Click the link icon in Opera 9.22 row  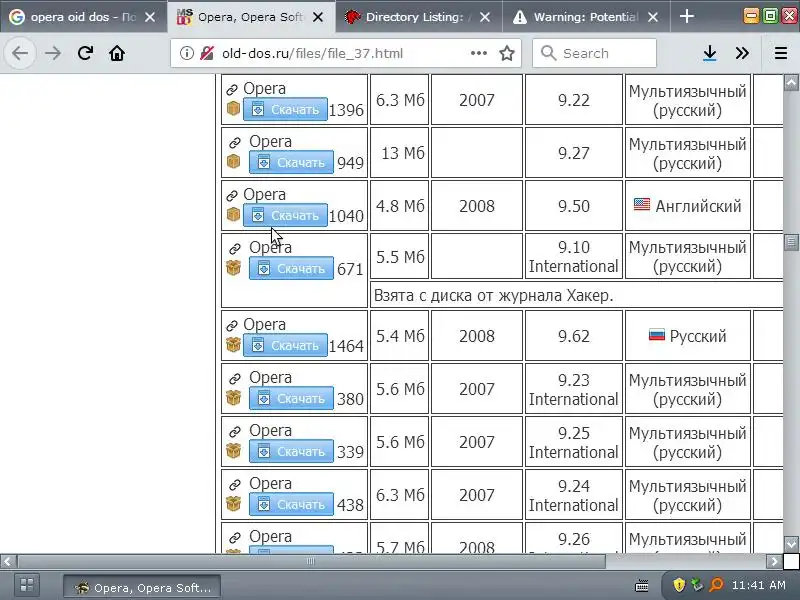[x=232, y=90]
